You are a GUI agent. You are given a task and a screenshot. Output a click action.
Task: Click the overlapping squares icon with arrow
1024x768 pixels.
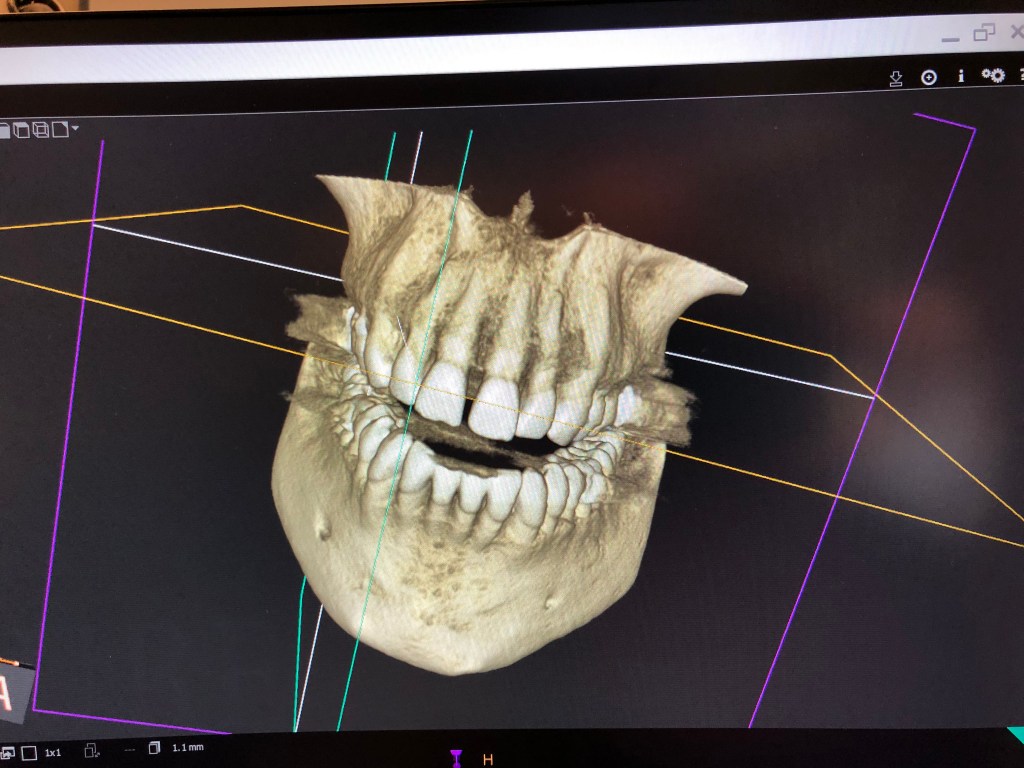pyautogui.click(x=91, y=750)
